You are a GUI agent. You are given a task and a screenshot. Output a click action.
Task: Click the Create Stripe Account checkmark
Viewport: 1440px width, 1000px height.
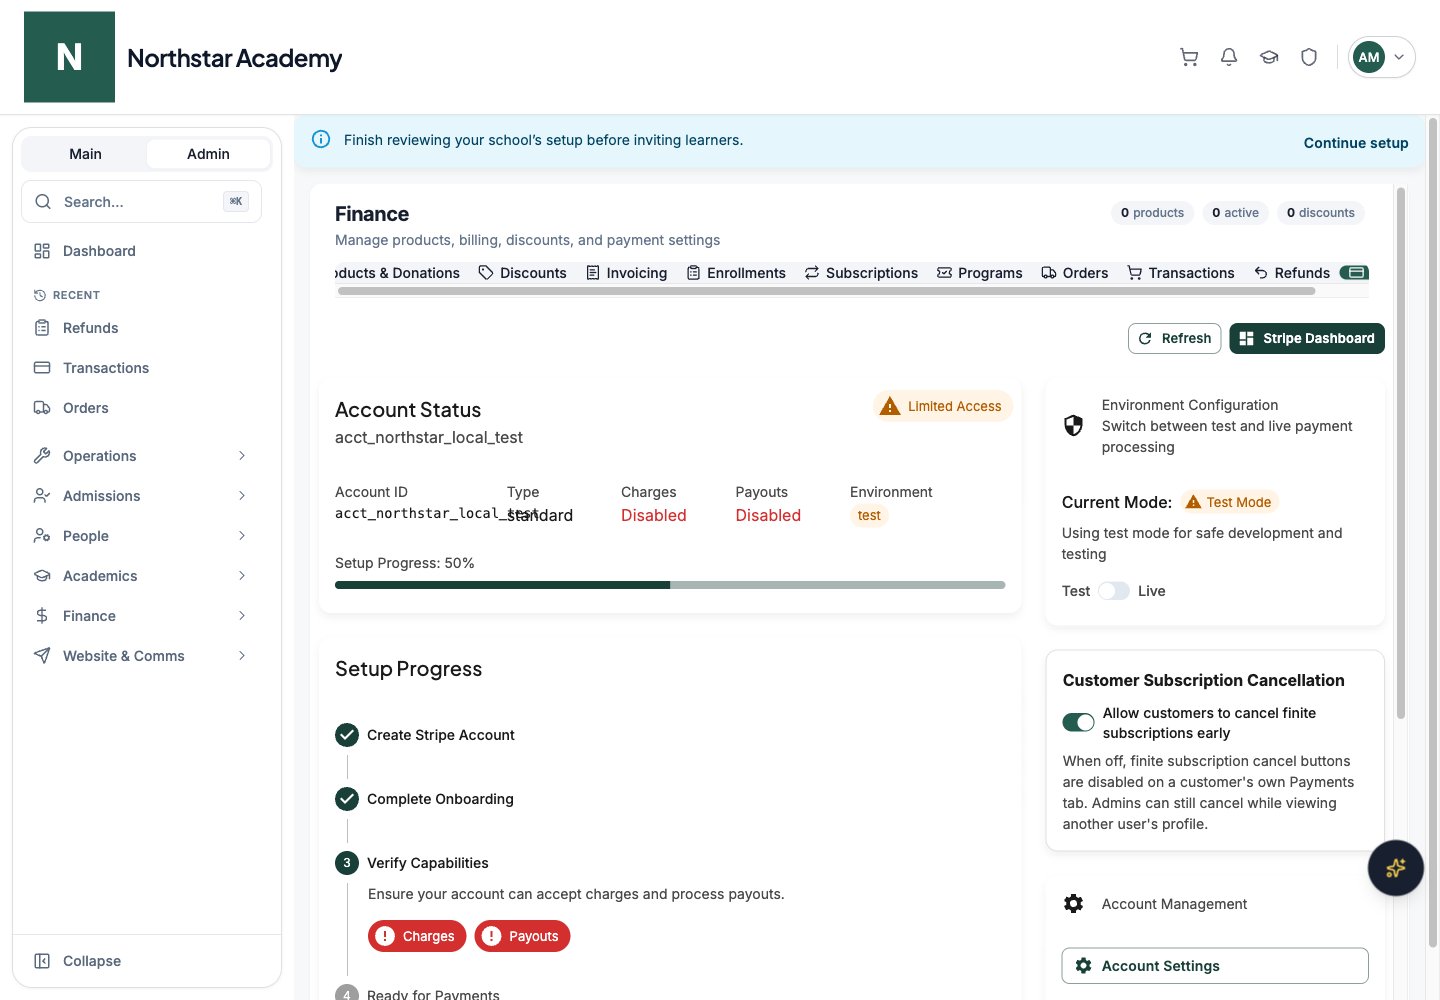coord(347,735)
